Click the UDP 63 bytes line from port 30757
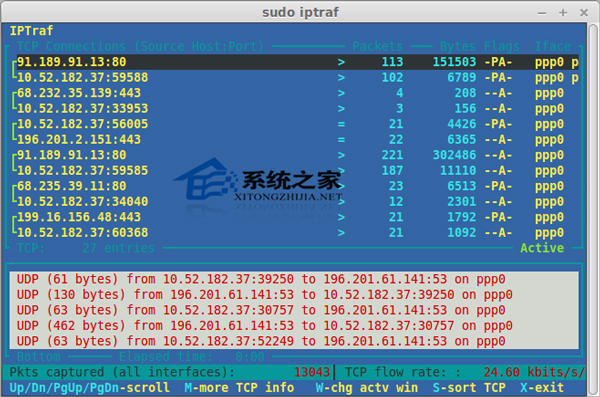This screenshot has width=600, height=397. click(261, 310)
